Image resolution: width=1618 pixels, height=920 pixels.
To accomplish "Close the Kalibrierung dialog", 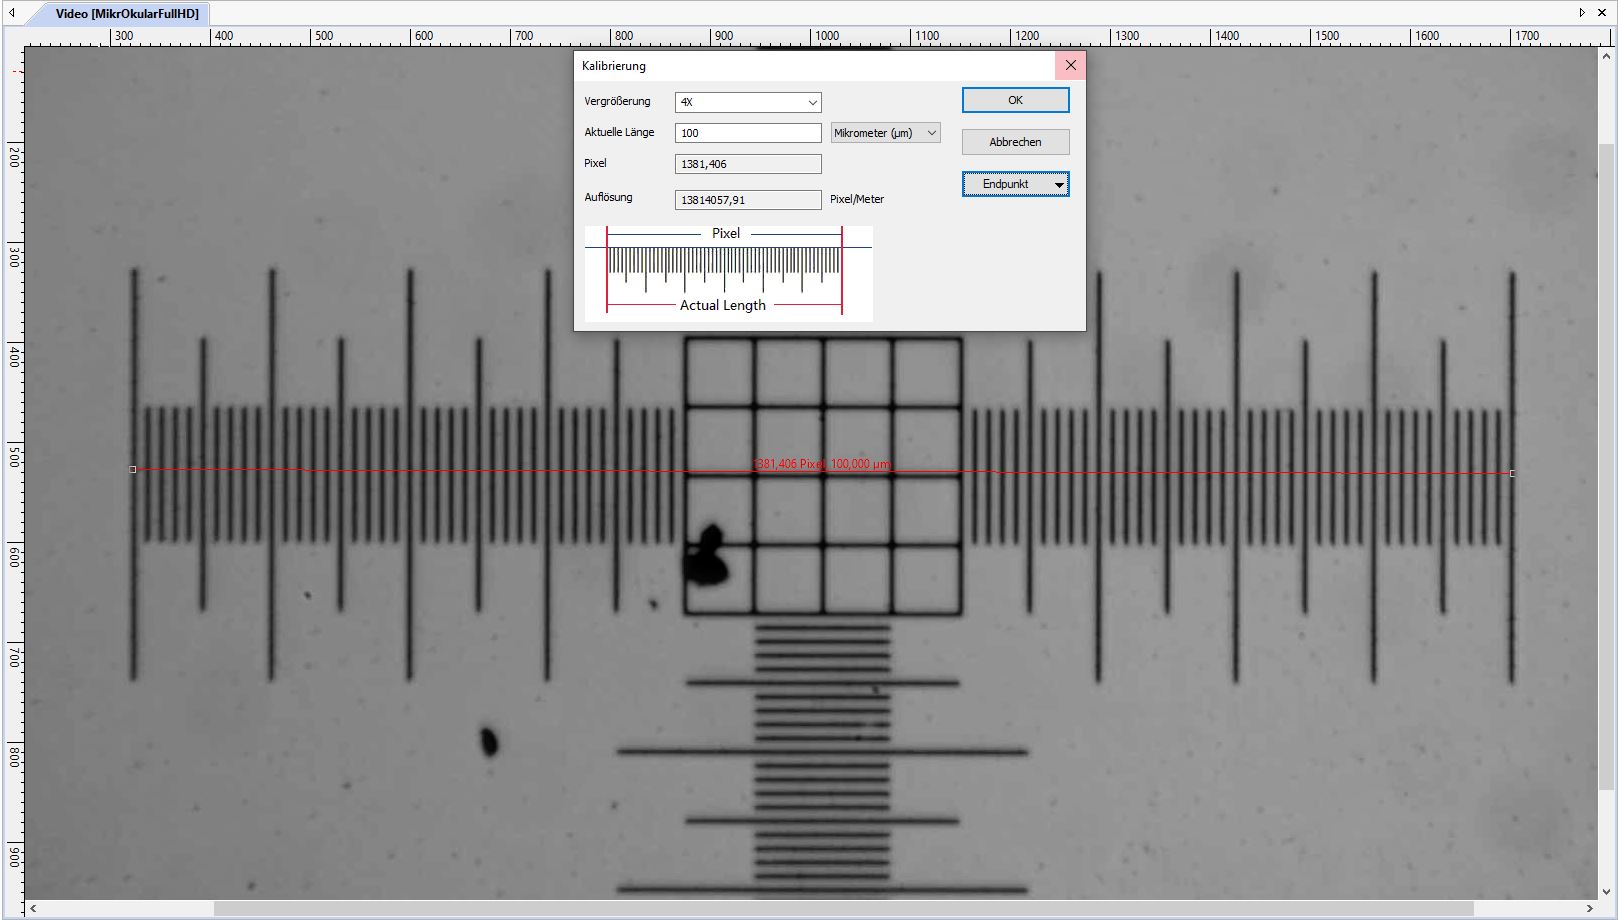I will click(1070, 65).
